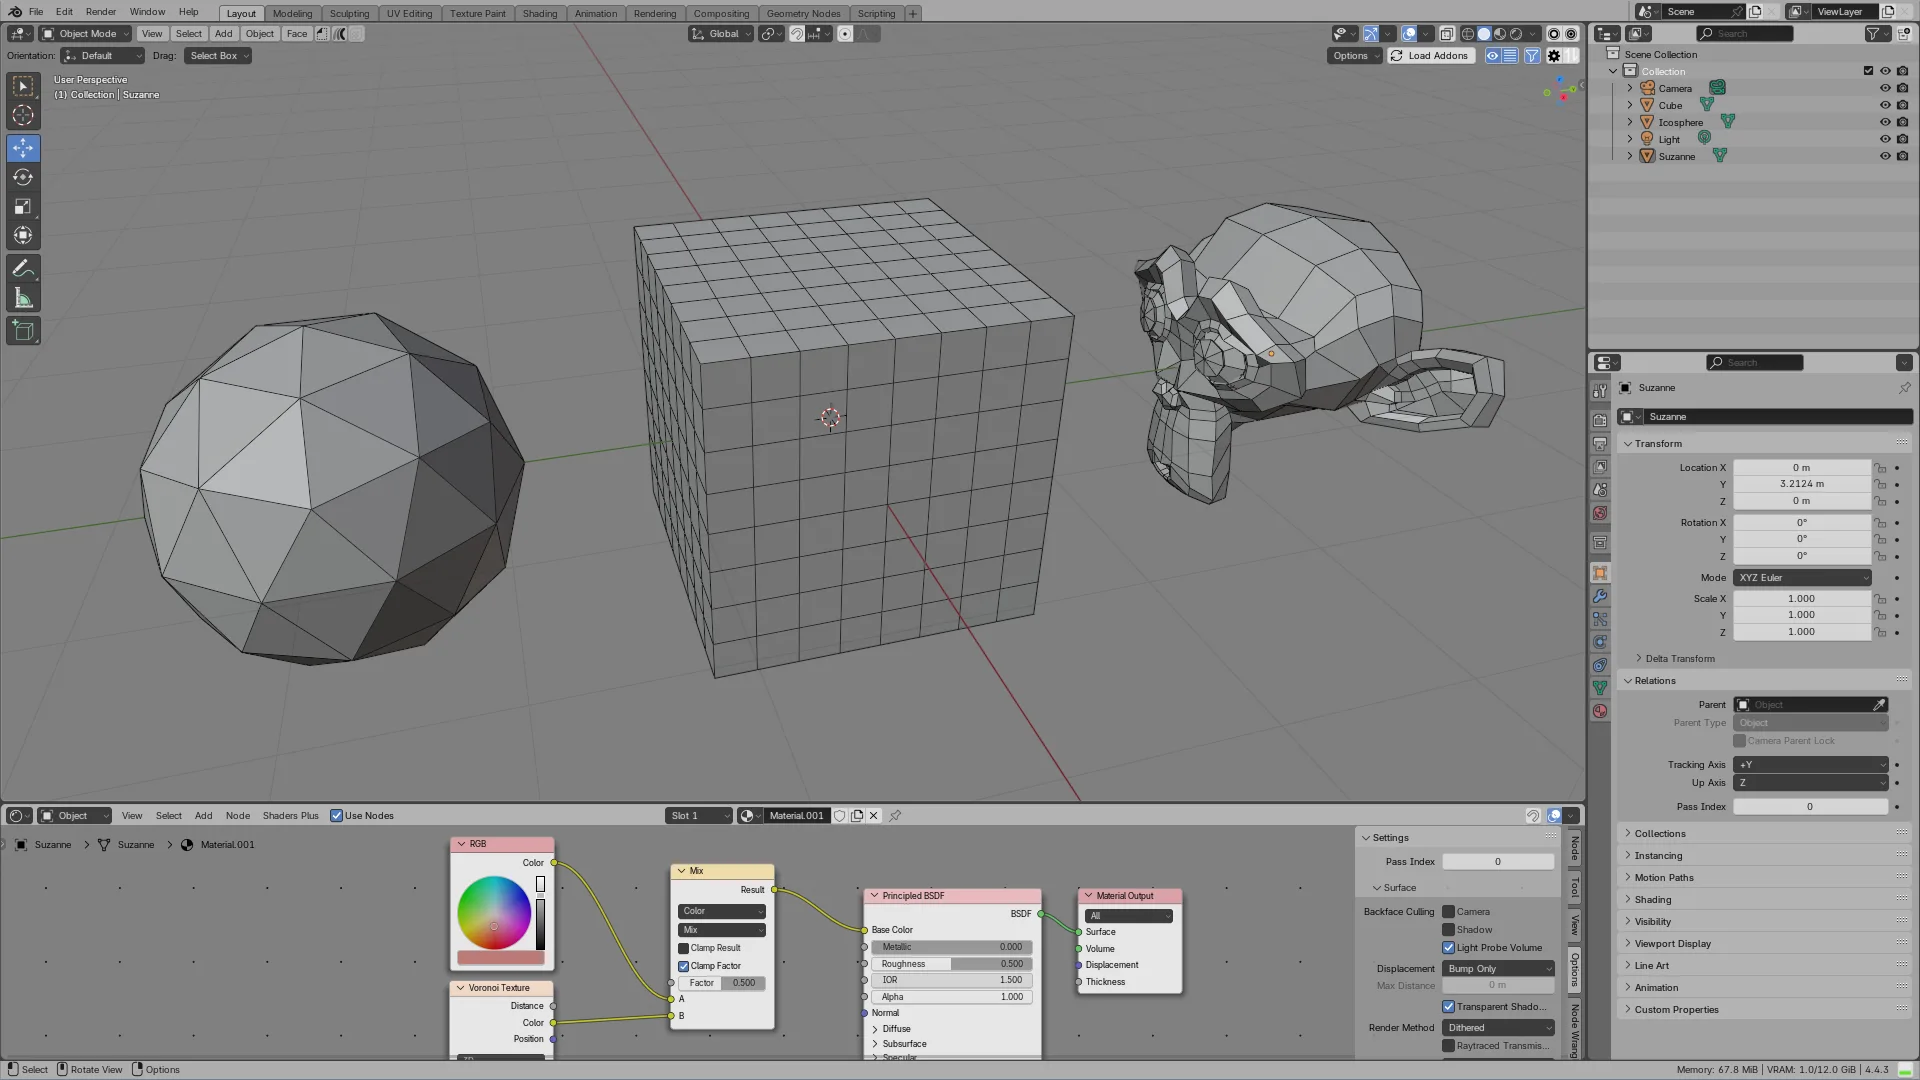Screen dimensions: 1920x1080
Task: Select the Select Box tool in viewport toolbar
Action: click(23, 87)
